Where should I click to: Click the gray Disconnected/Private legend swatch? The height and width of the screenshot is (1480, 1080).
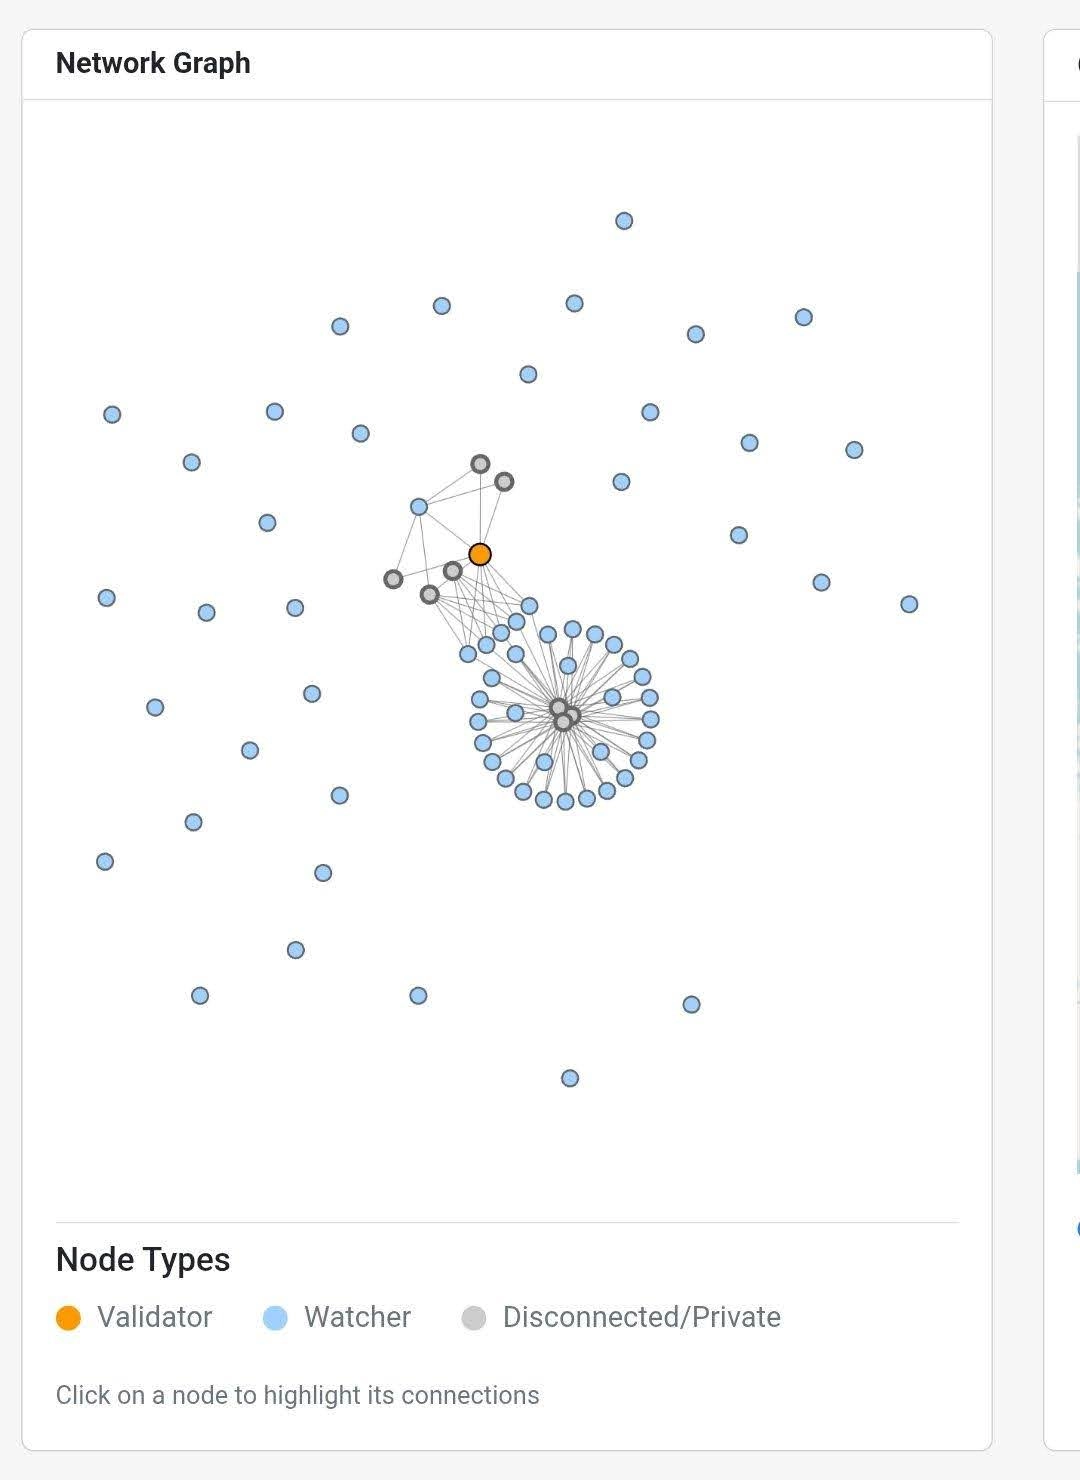pos(474,1318)
